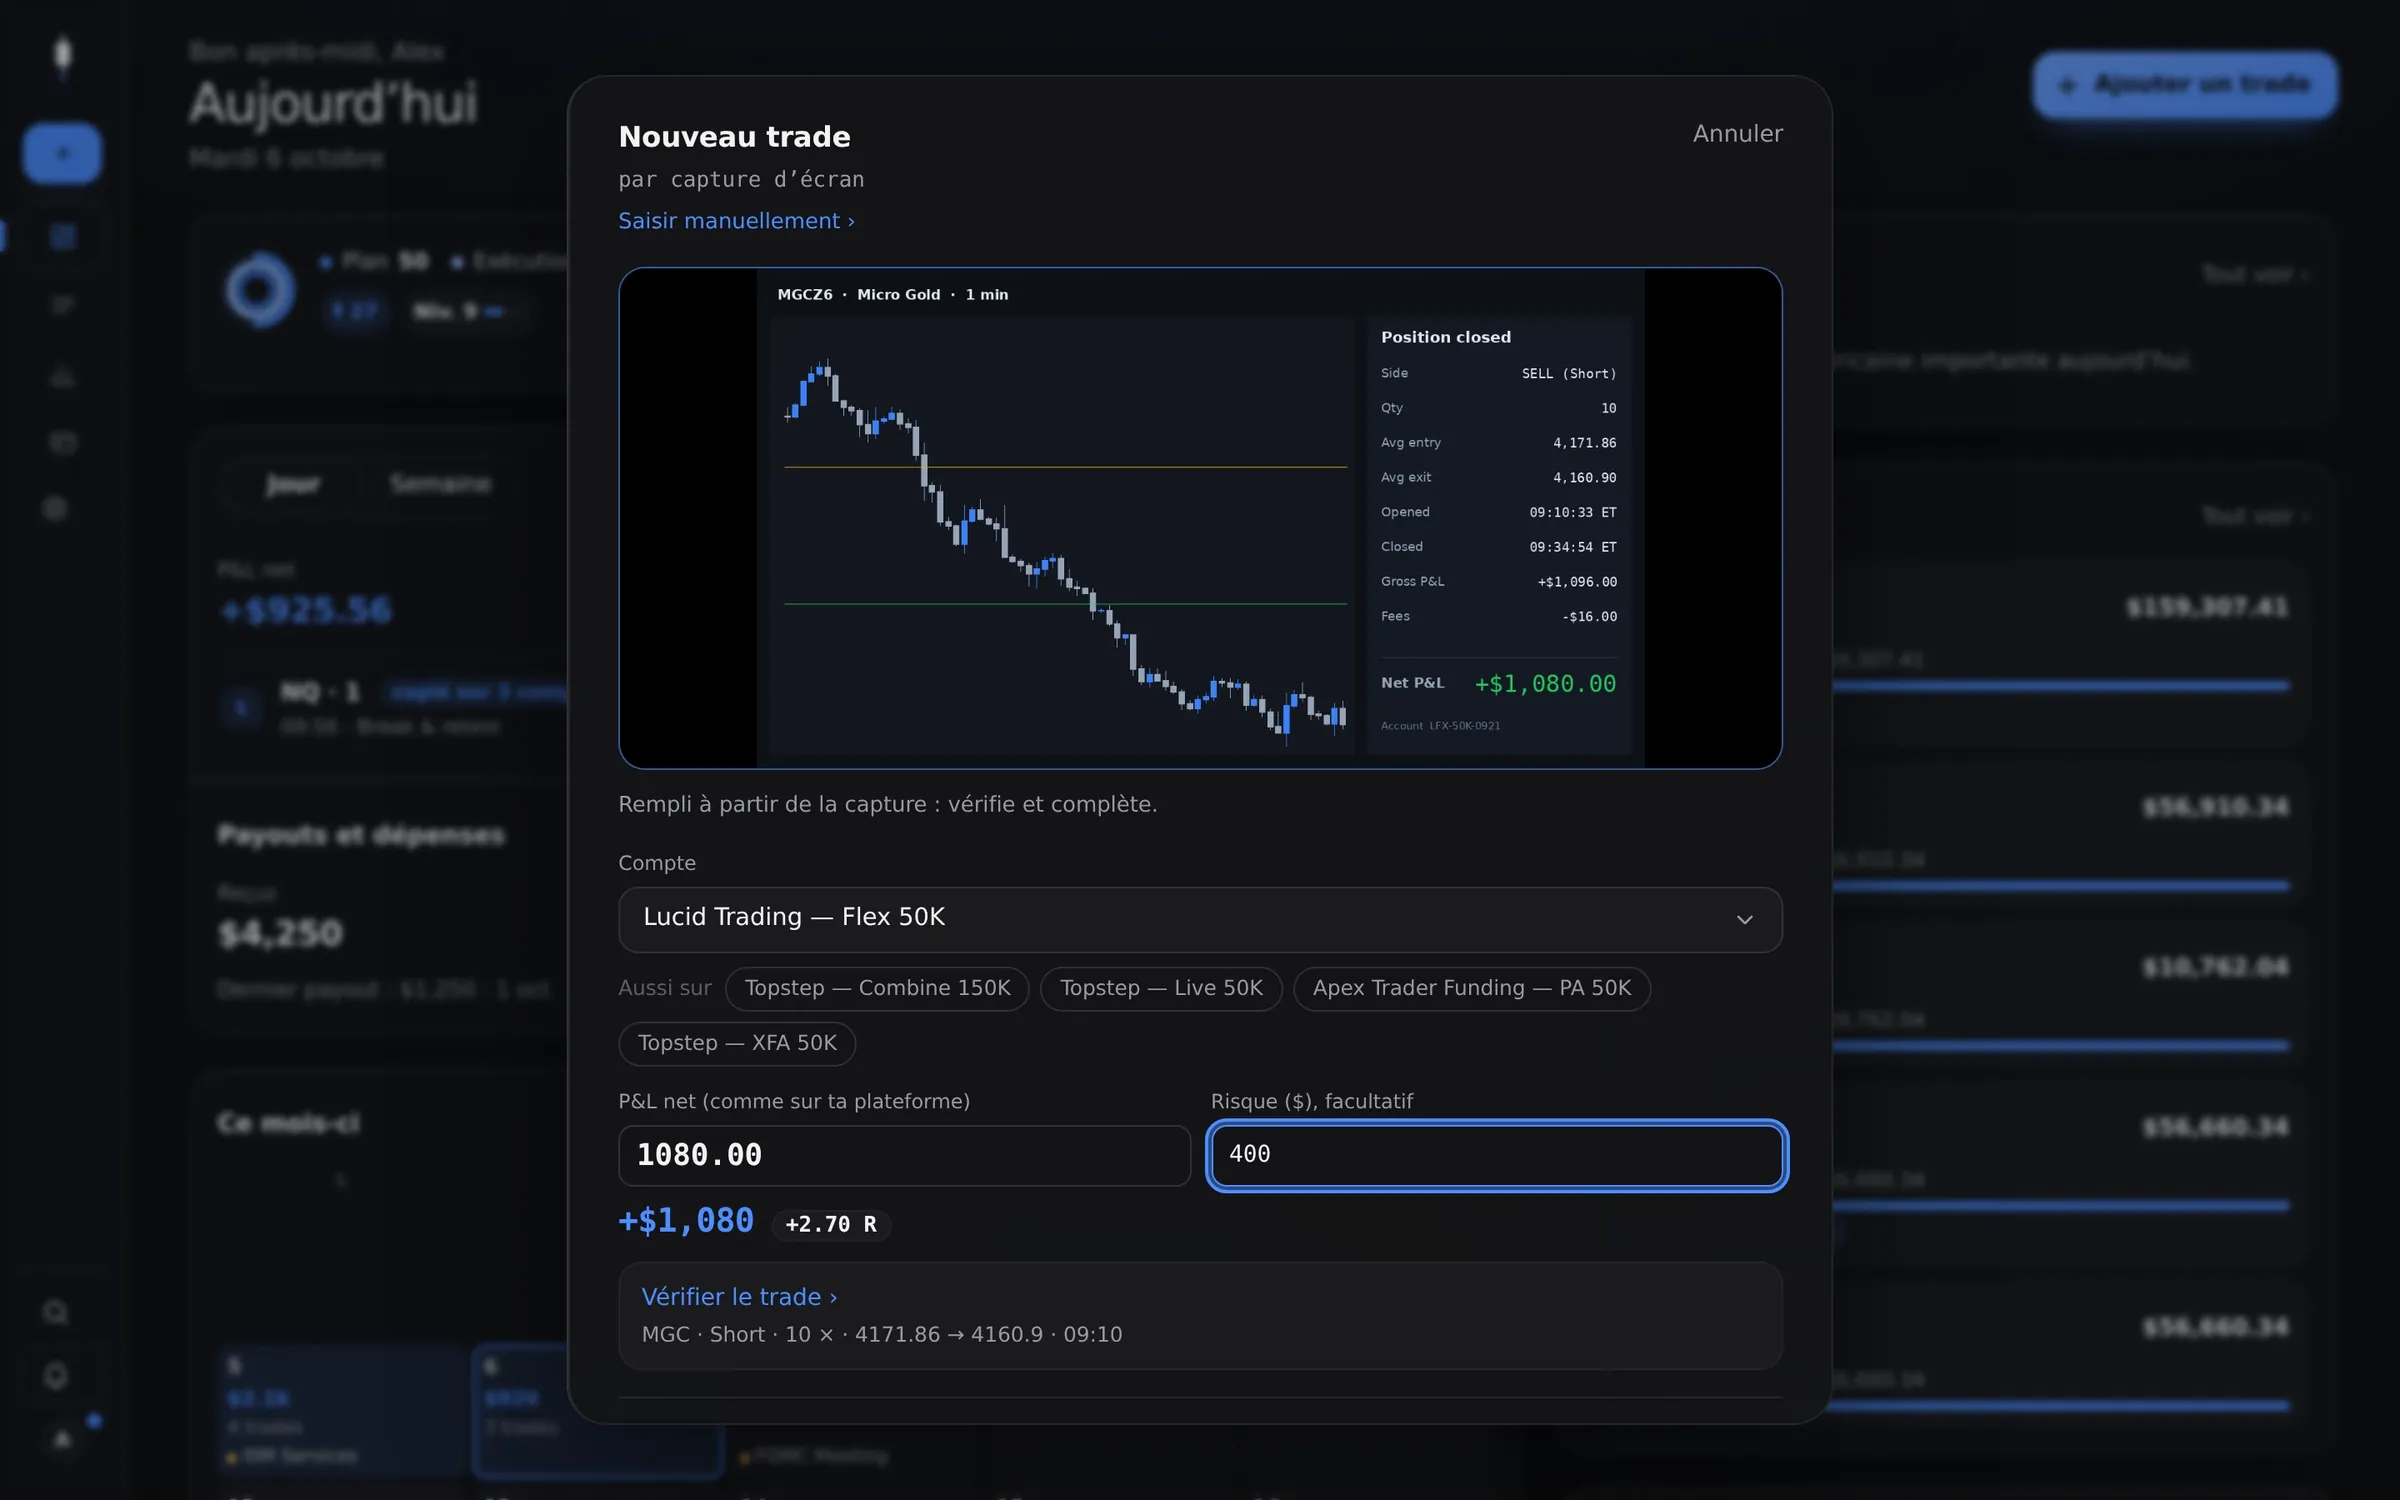Select the Topstep — Combine 150K chip
Image resolution: width=2400 pixels, height=1500 pixels.
[877, 988]
